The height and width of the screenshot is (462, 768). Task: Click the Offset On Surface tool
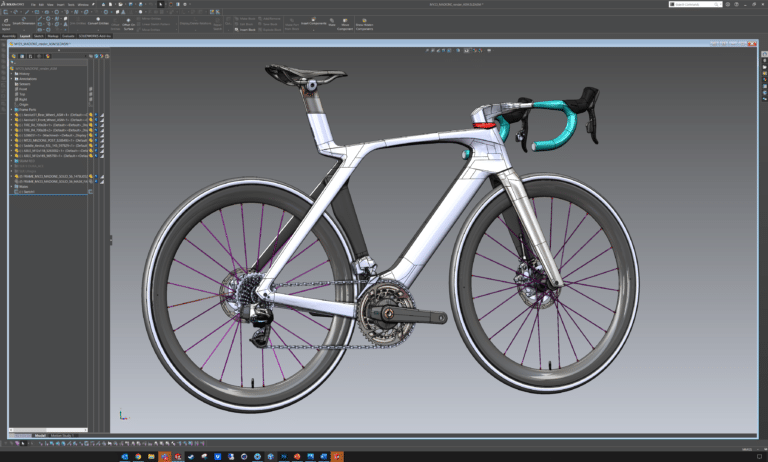coord(129,22)
